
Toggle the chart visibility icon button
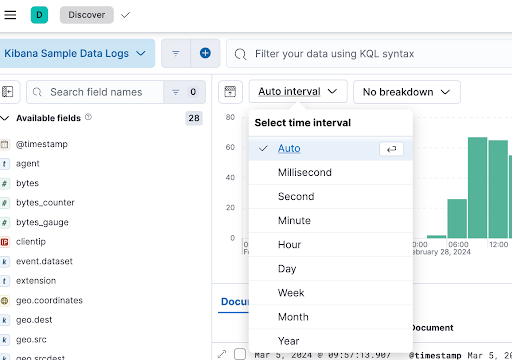click(230, 92)
